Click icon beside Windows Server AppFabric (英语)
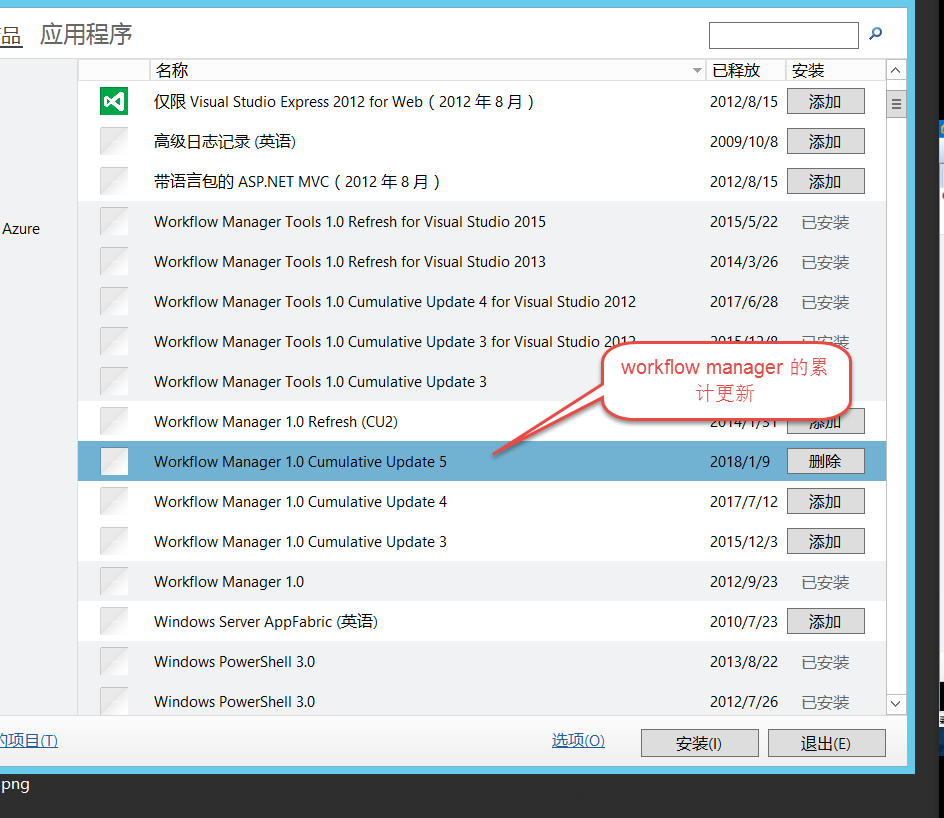This screenshot has height=818, width=944. point(114,622)
